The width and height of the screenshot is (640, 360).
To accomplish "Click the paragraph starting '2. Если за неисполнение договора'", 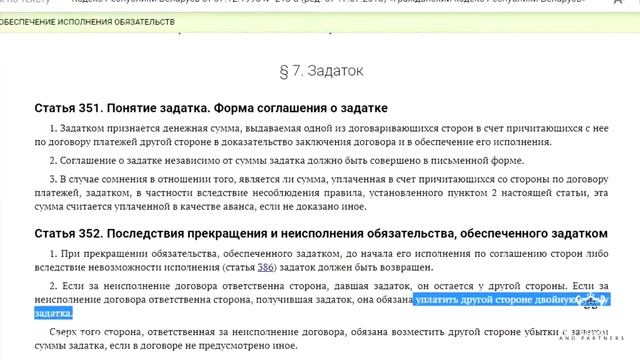I will click(x=321, y=300).
